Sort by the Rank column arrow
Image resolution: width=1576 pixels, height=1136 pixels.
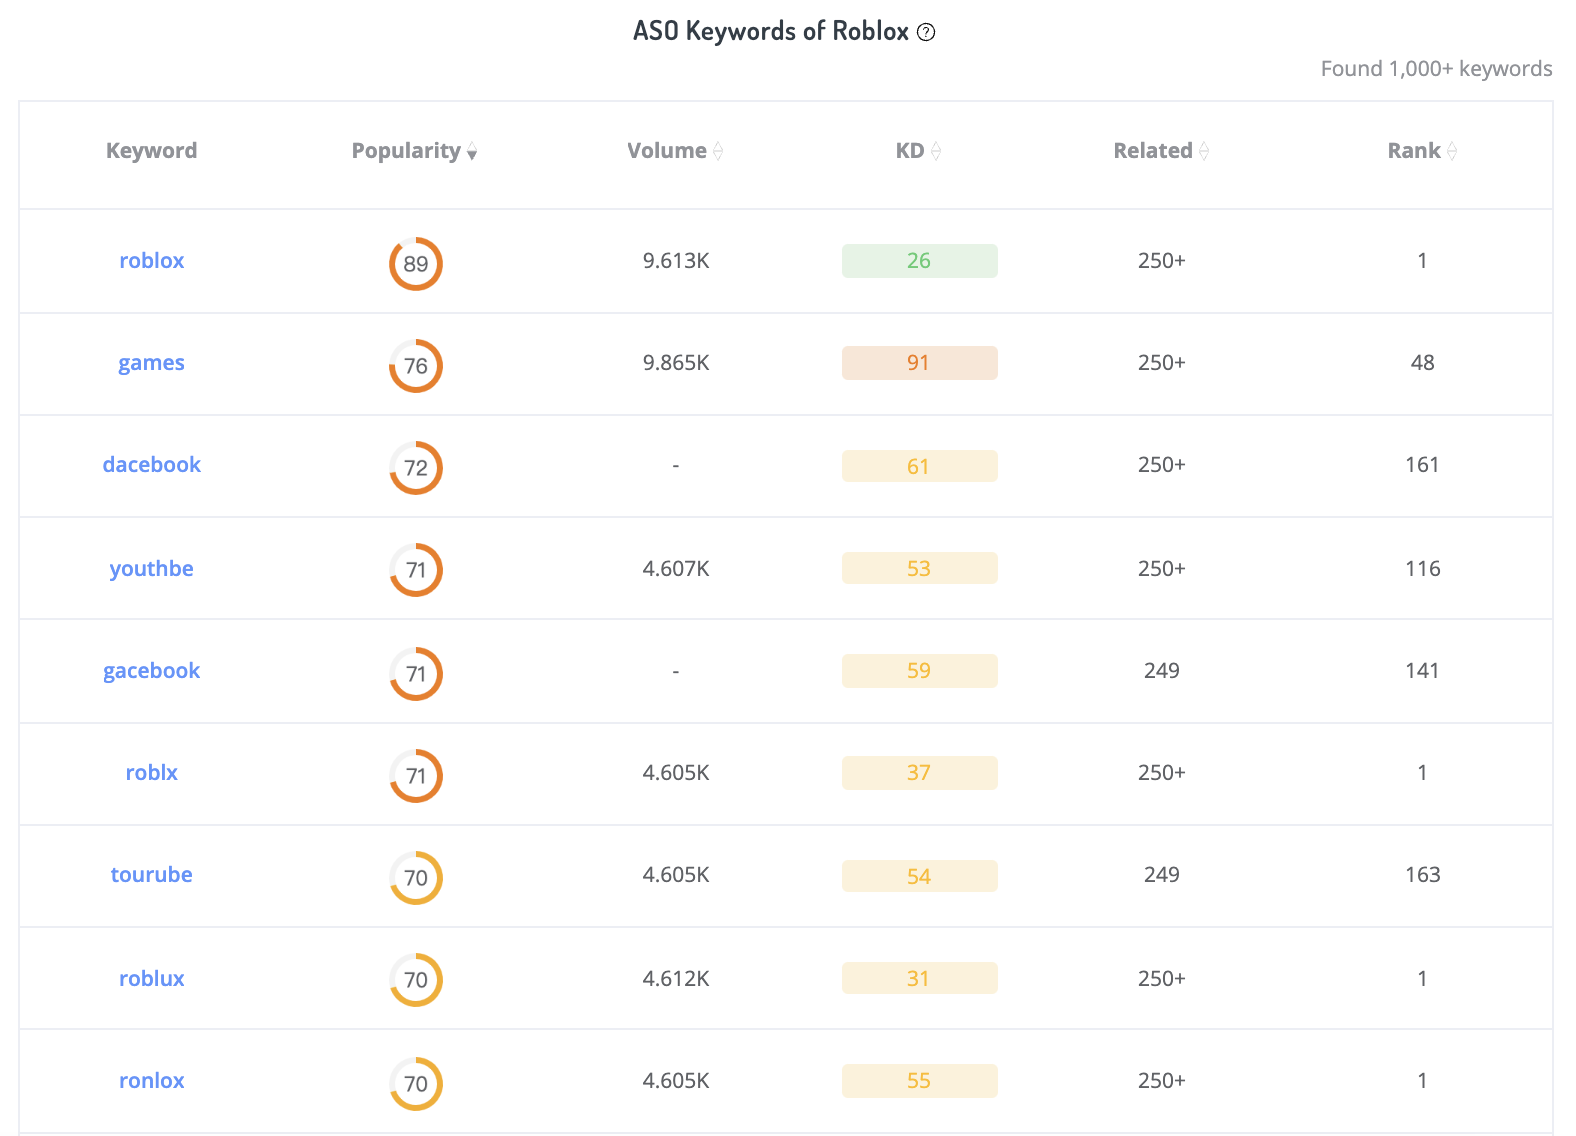click(x=1452, y=151)
